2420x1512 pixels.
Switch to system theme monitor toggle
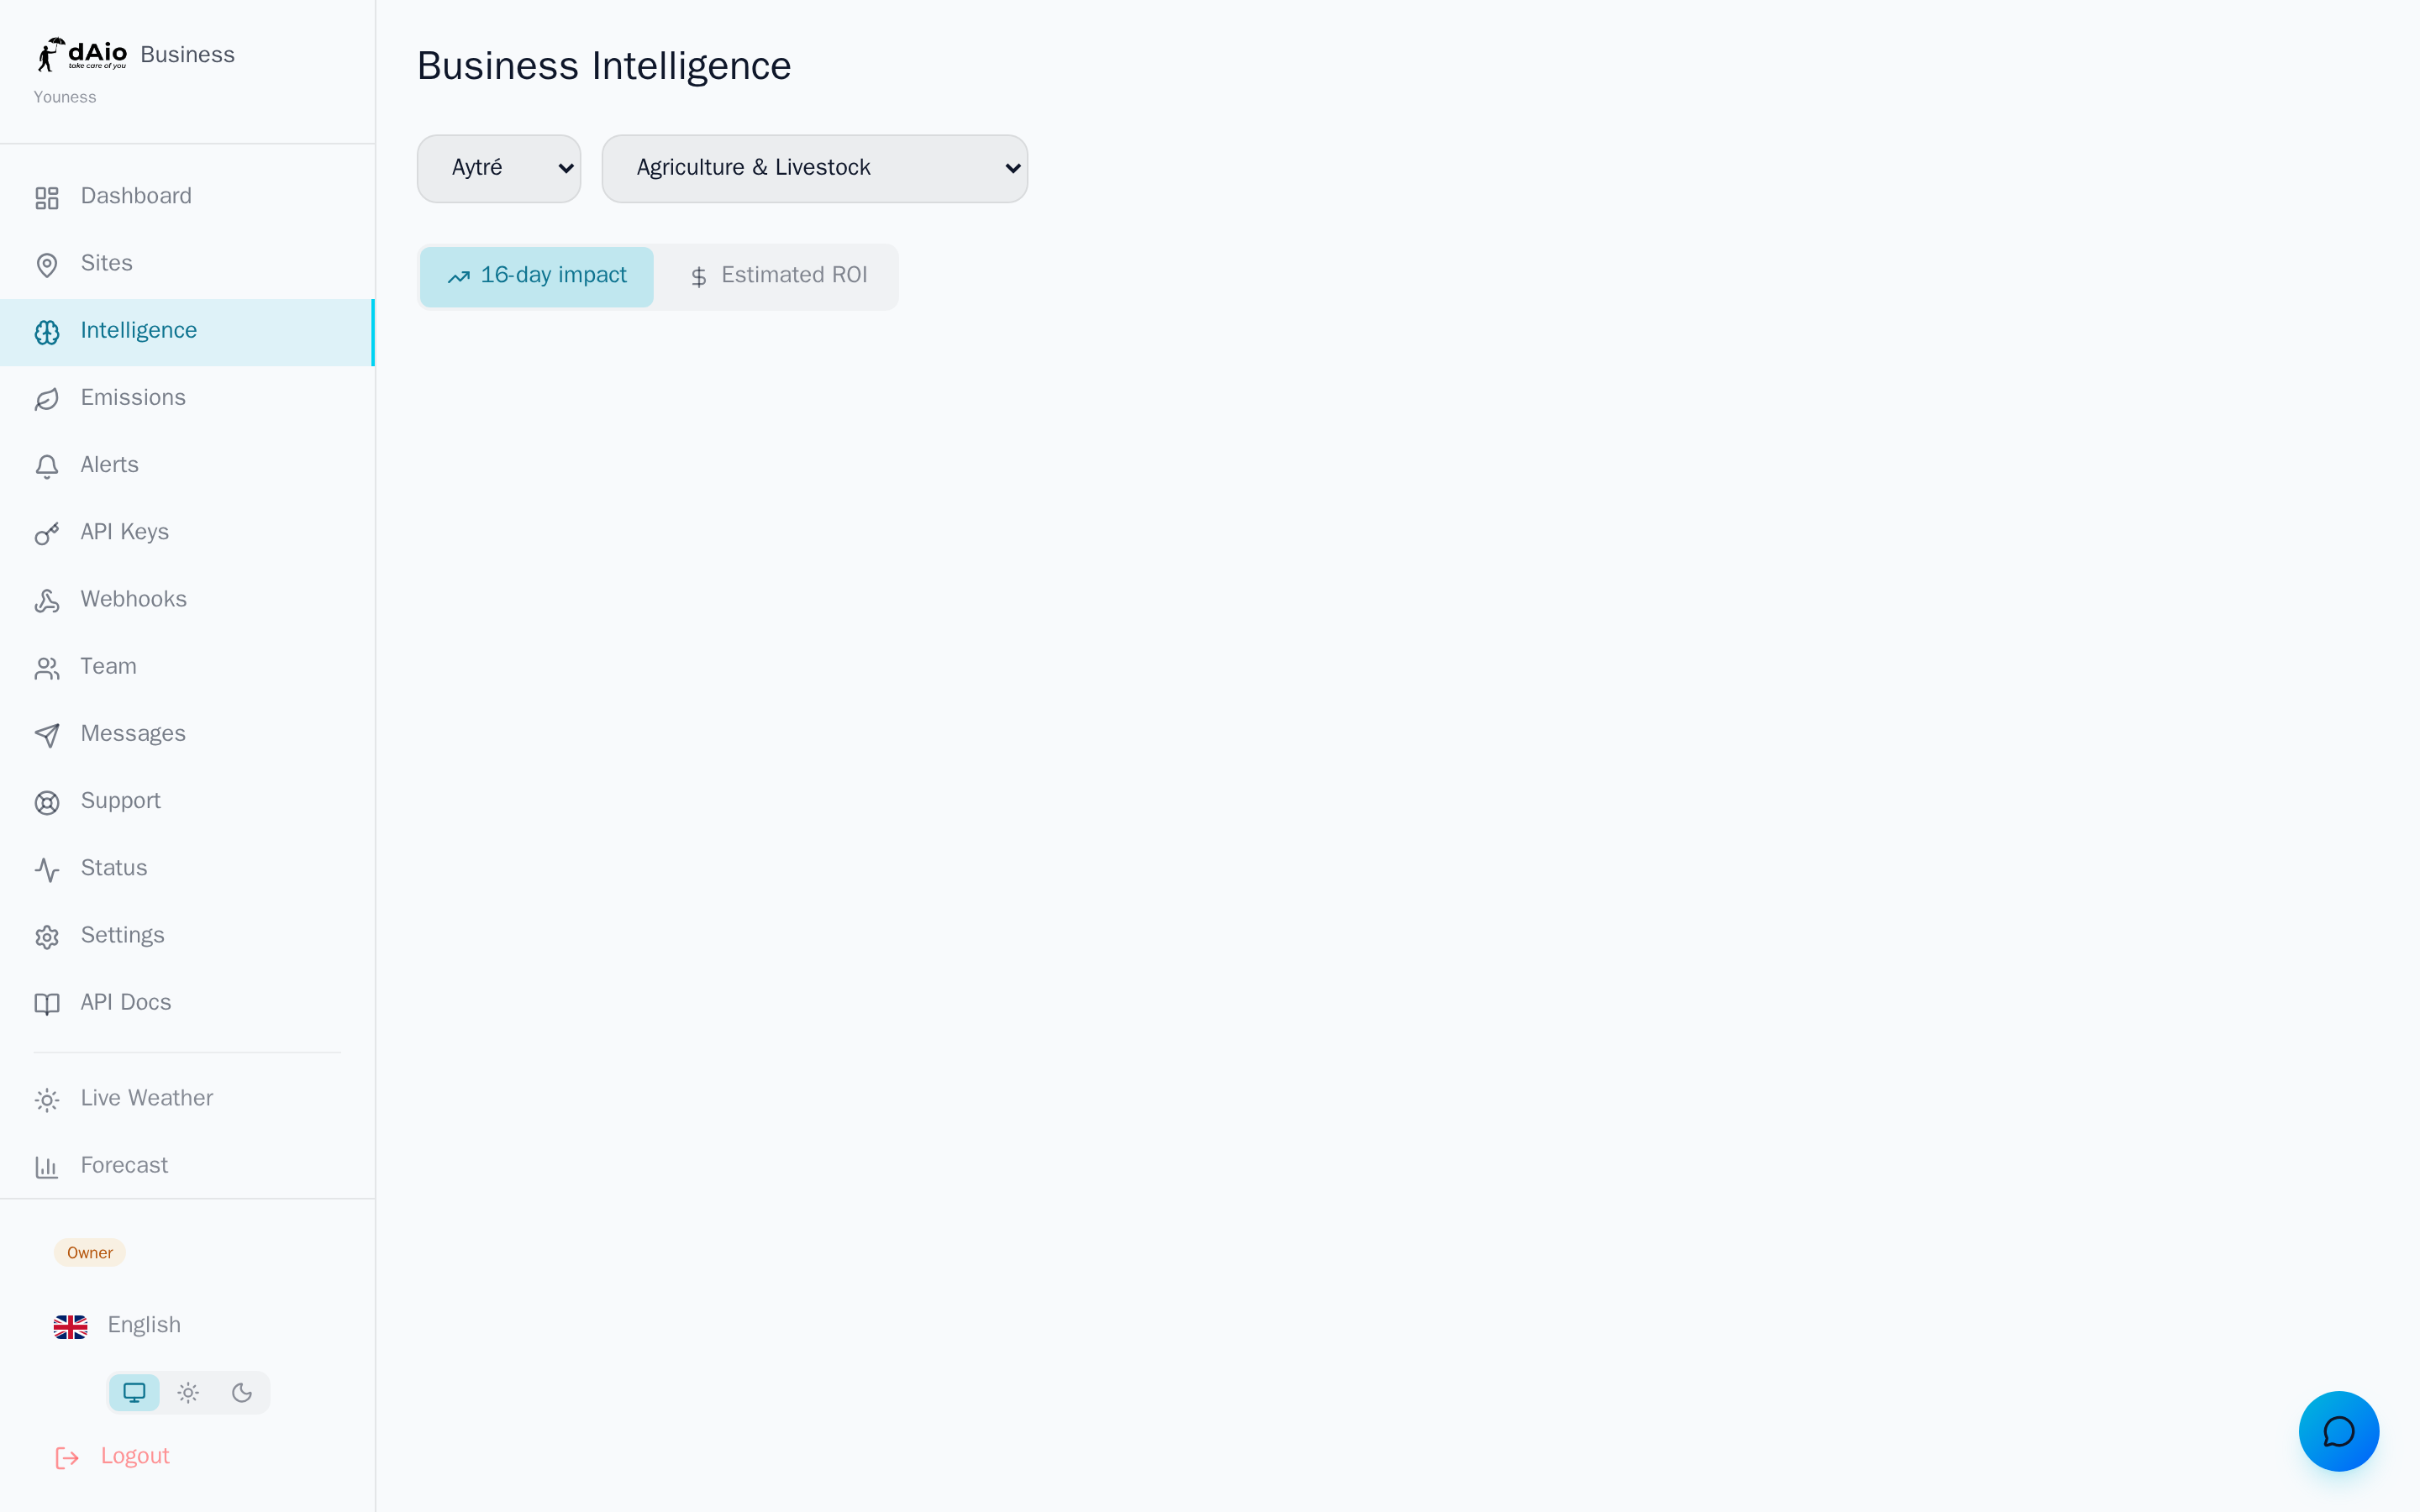click(x=134, y=1392)
